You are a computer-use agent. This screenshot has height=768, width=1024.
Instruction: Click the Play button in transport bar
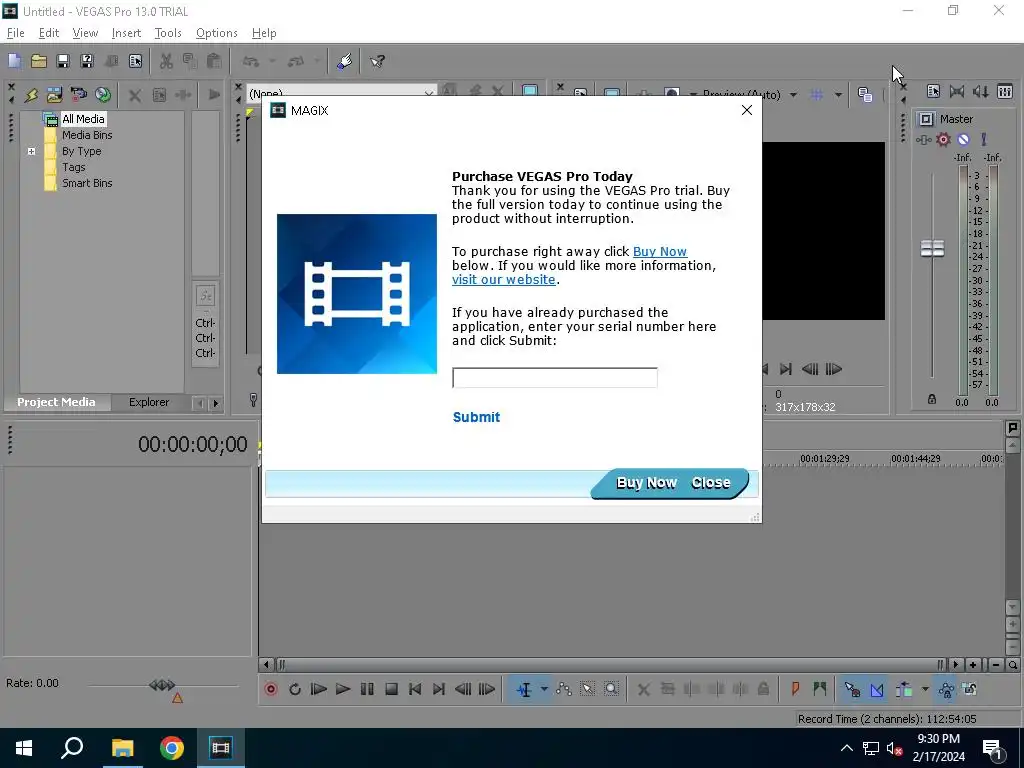[343, 689]
